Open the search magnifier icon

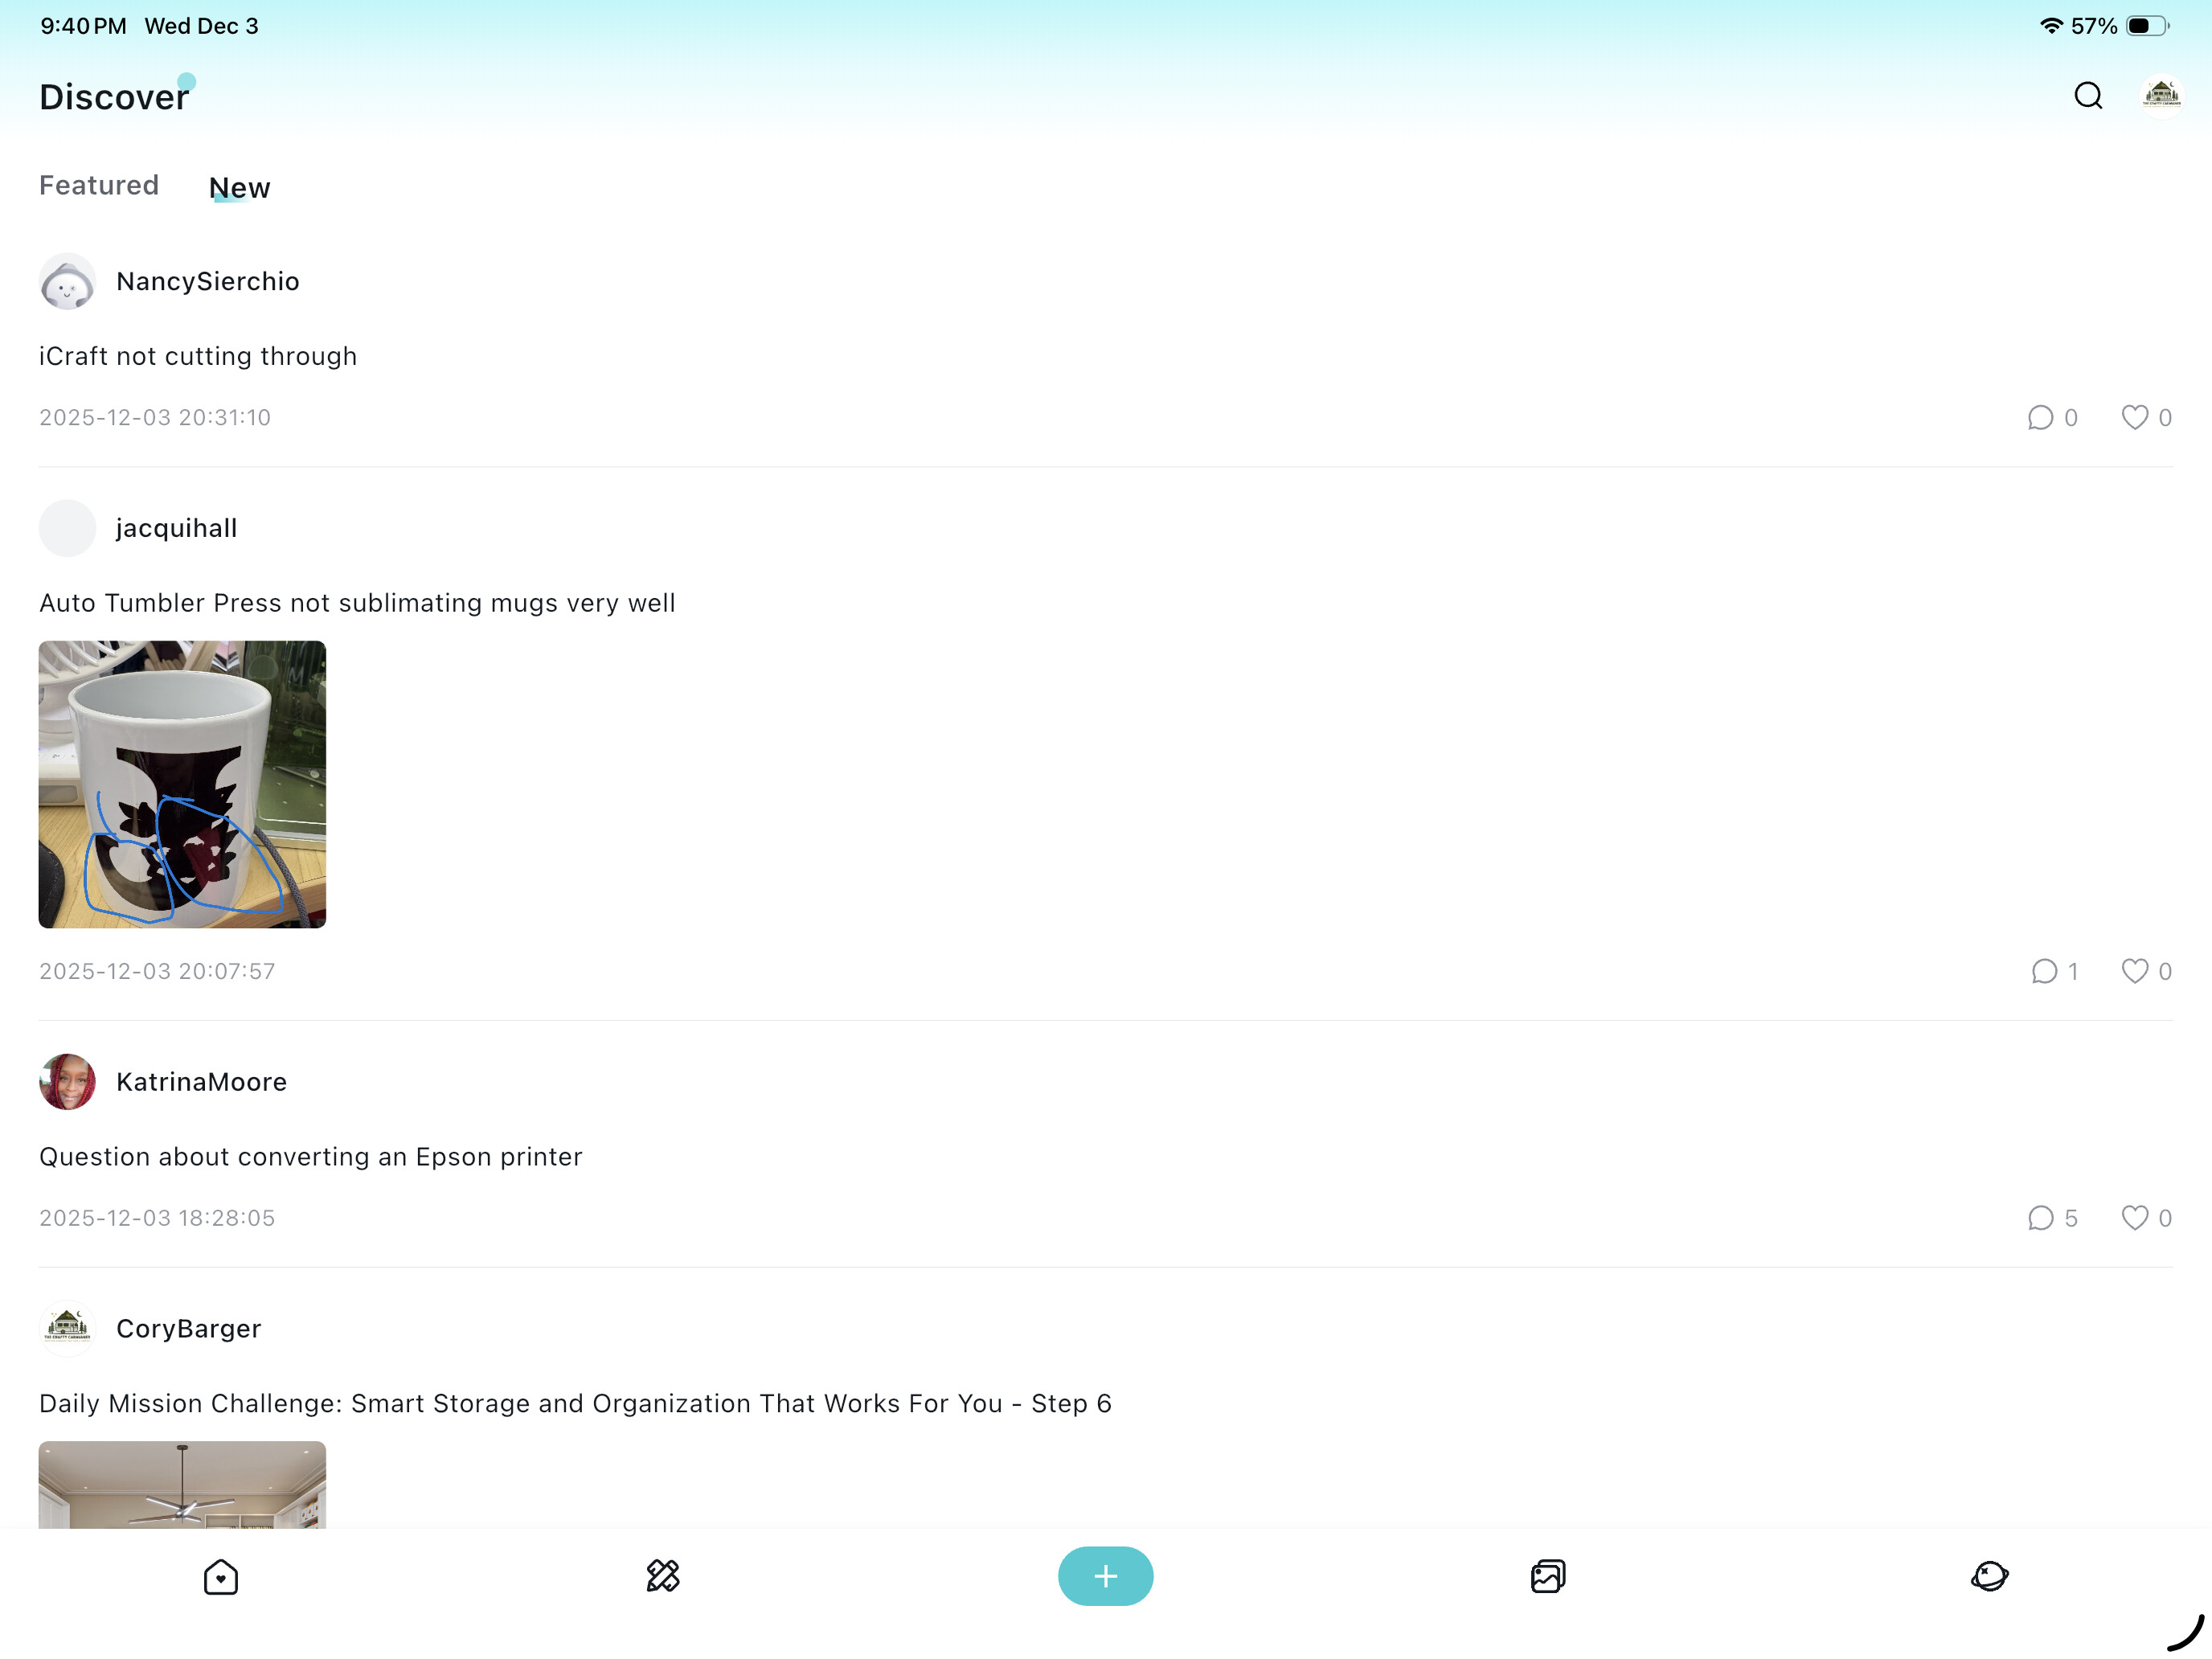click(x=2088, y=96)
